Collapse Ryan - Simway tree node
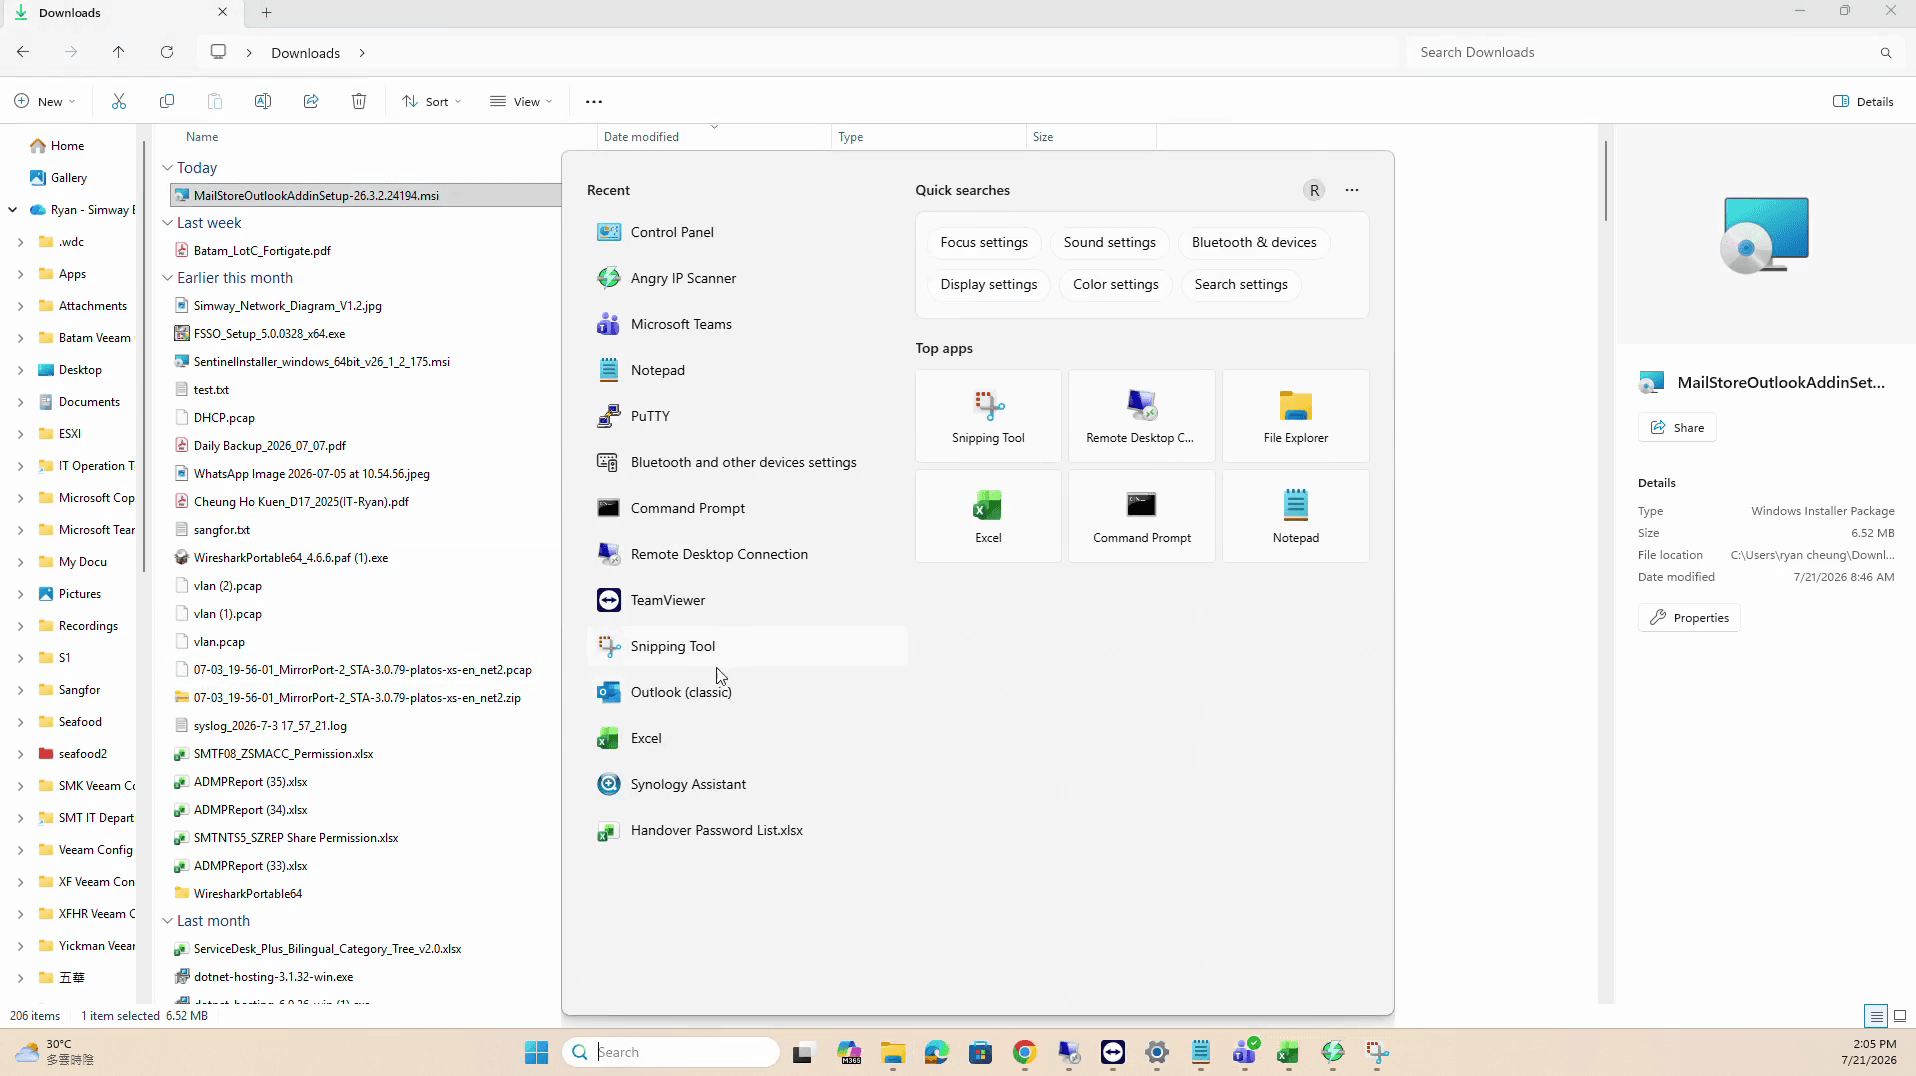 [12, 210]
